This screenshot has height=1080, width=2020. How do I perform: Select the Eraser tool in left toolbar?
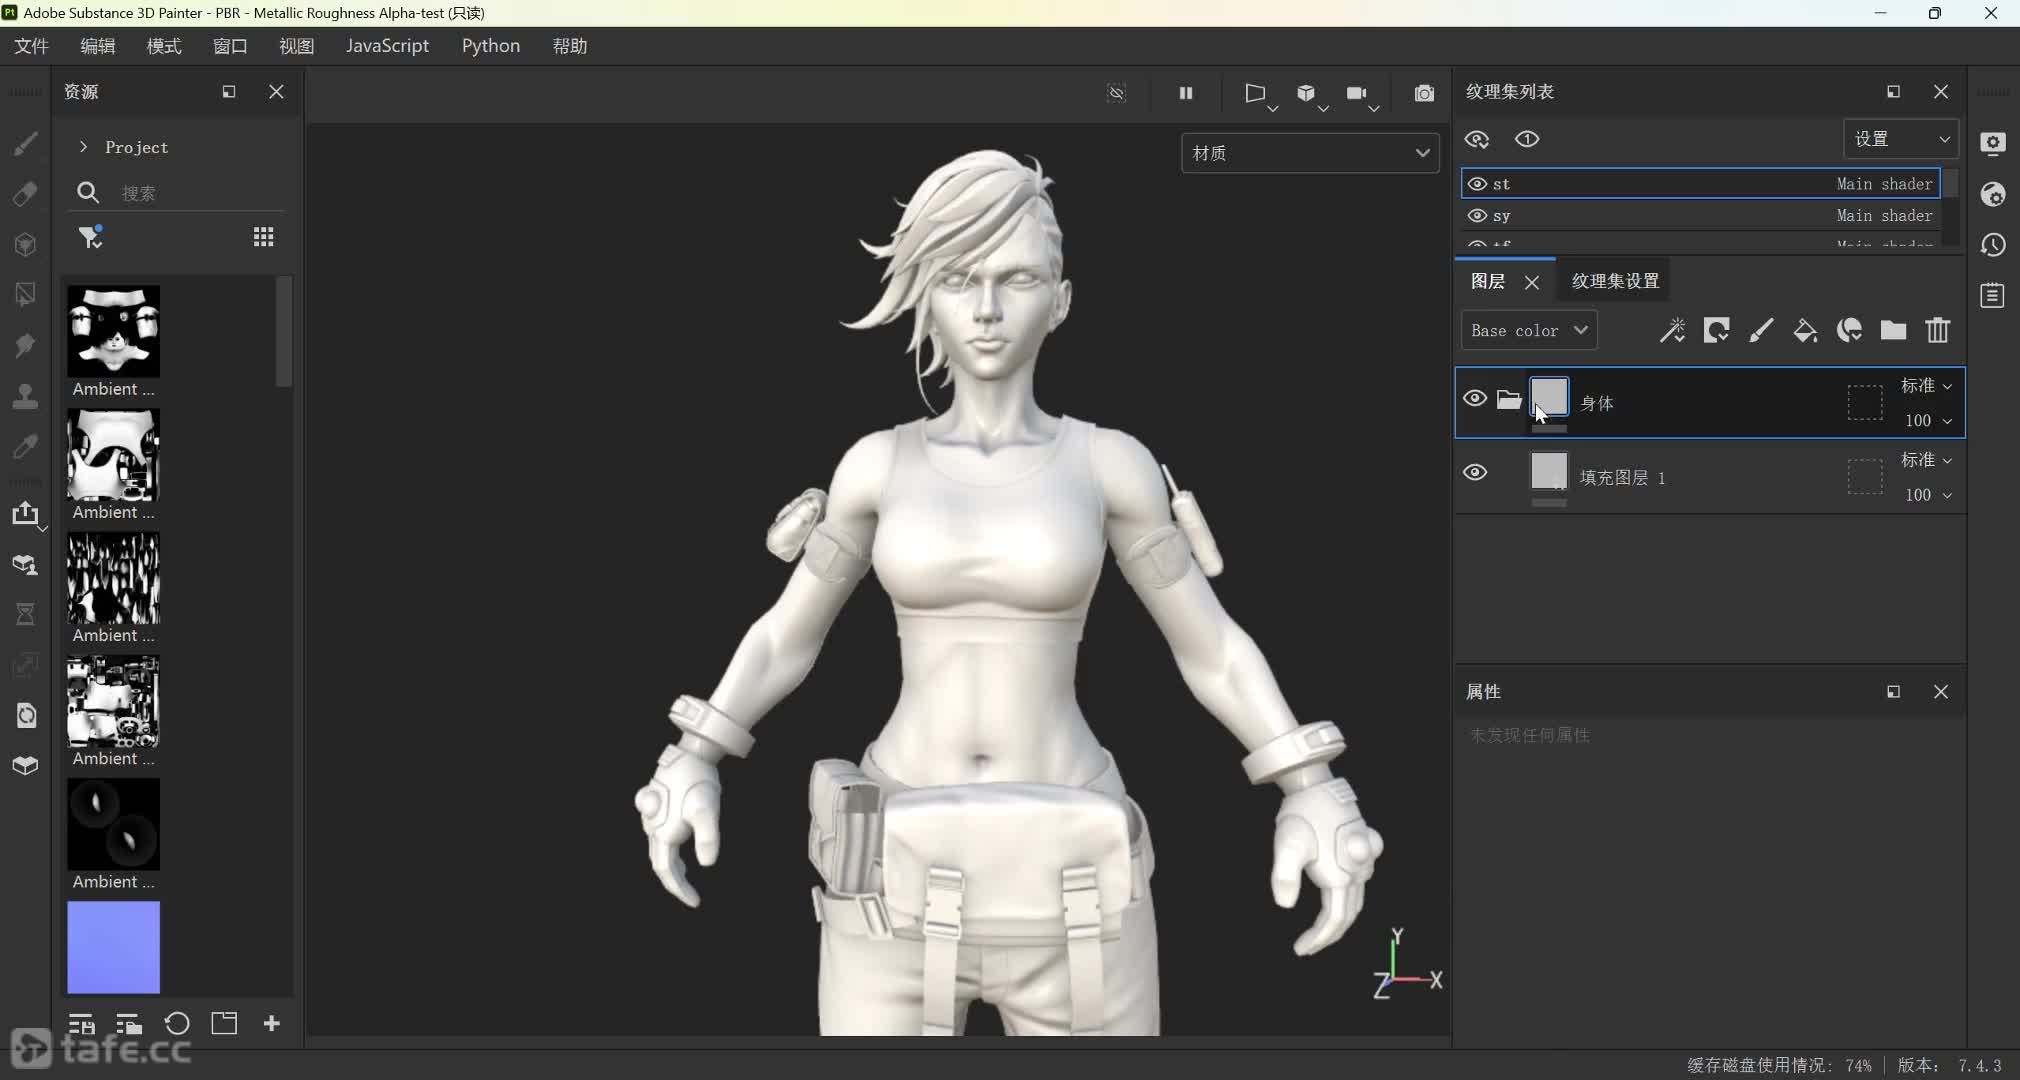[x=25, y=194]
